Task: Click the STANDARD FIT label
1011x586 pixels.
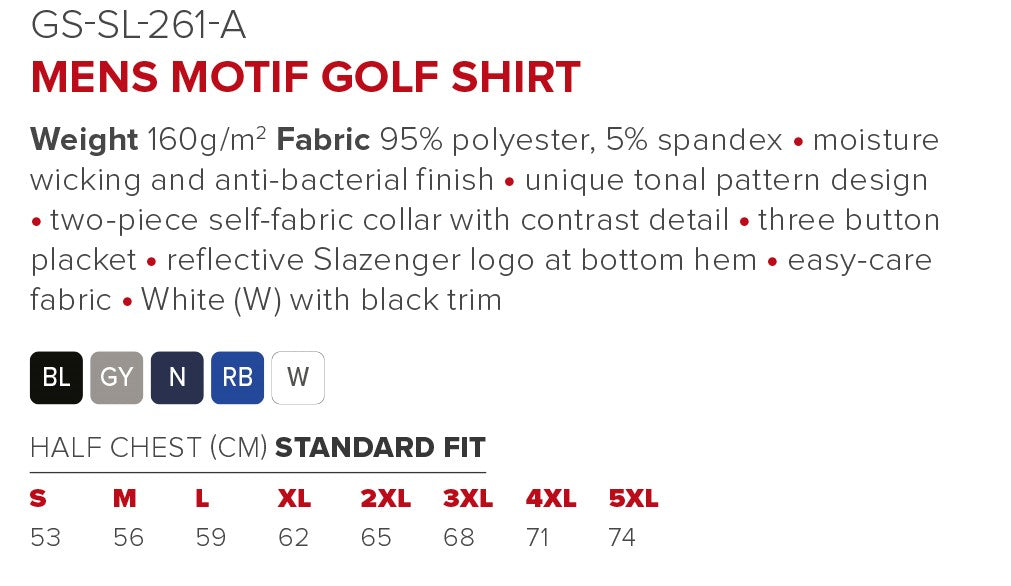Action: [380, 447]
